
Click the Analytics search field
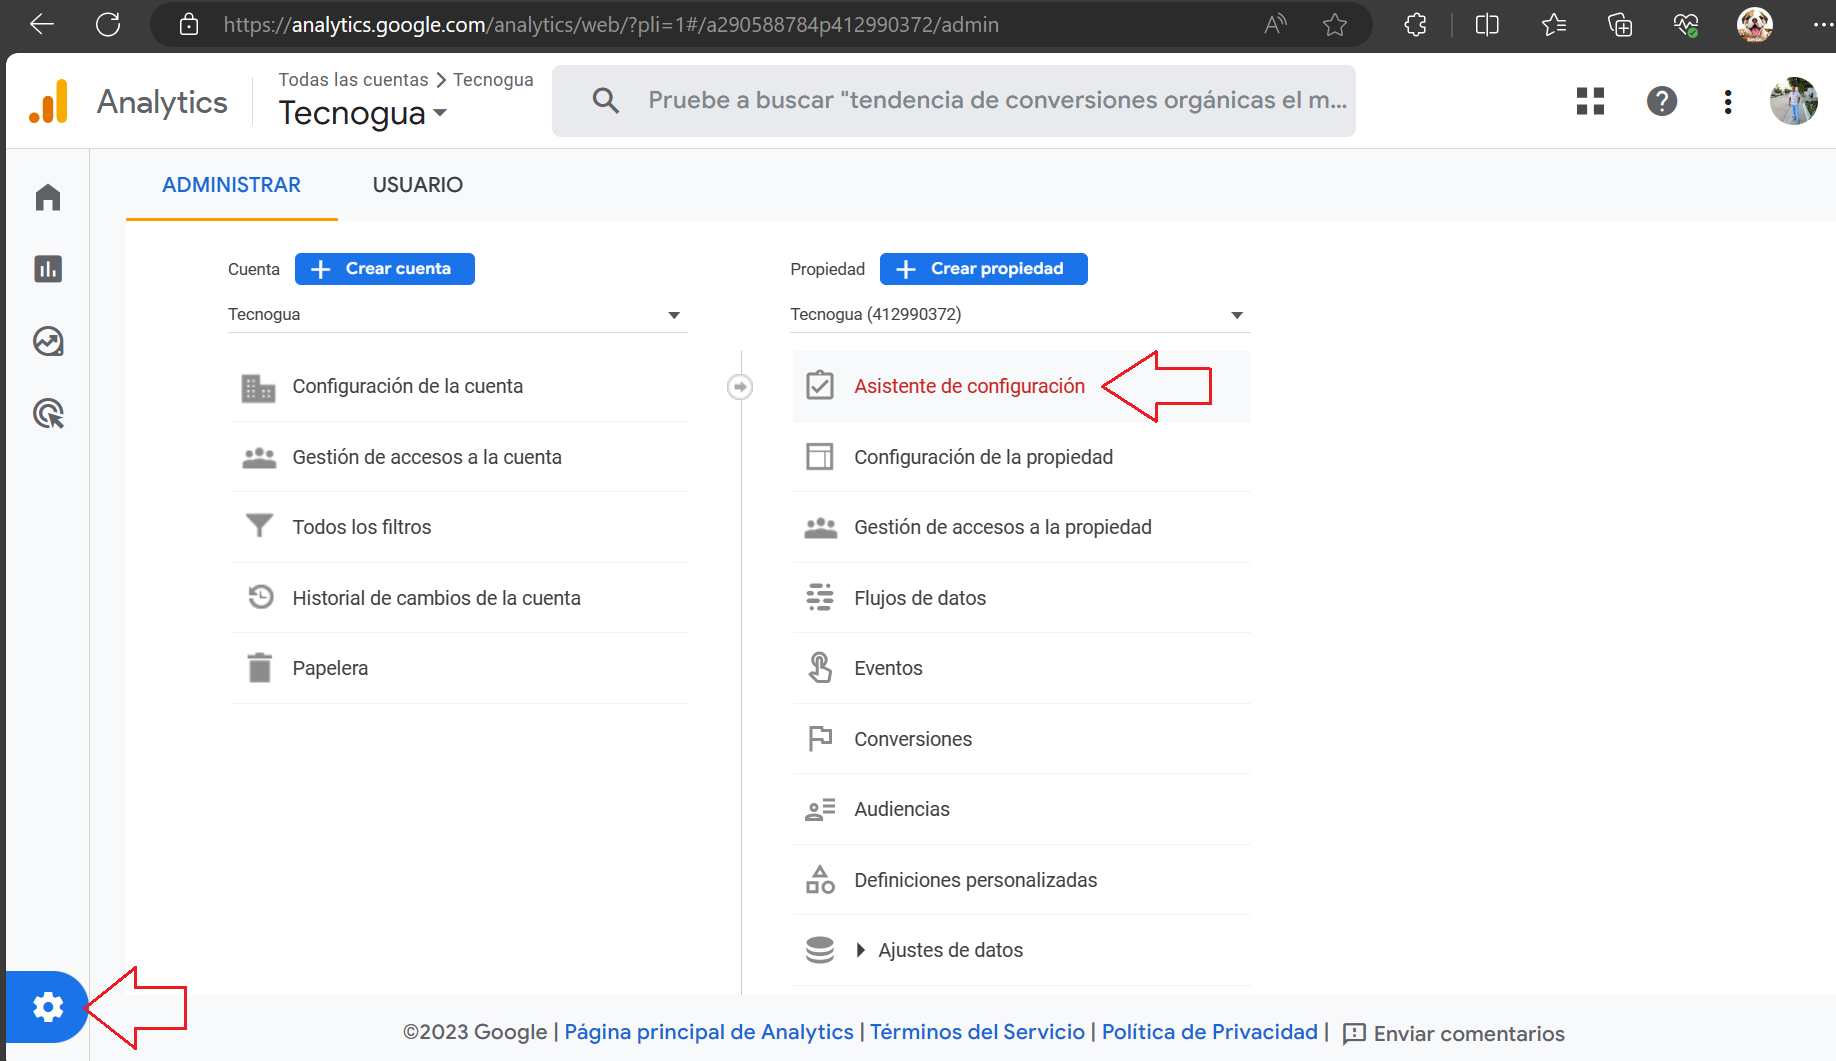tap(953, 101)
